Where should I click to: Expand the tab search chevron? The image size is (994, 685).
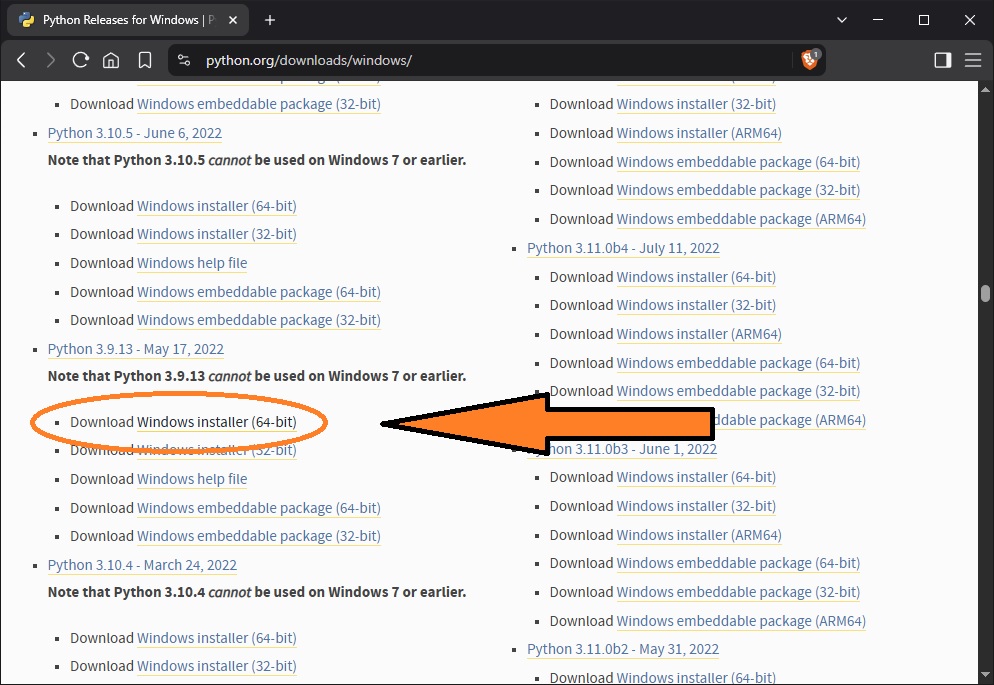pyautogui.click(x=842, y=20)
